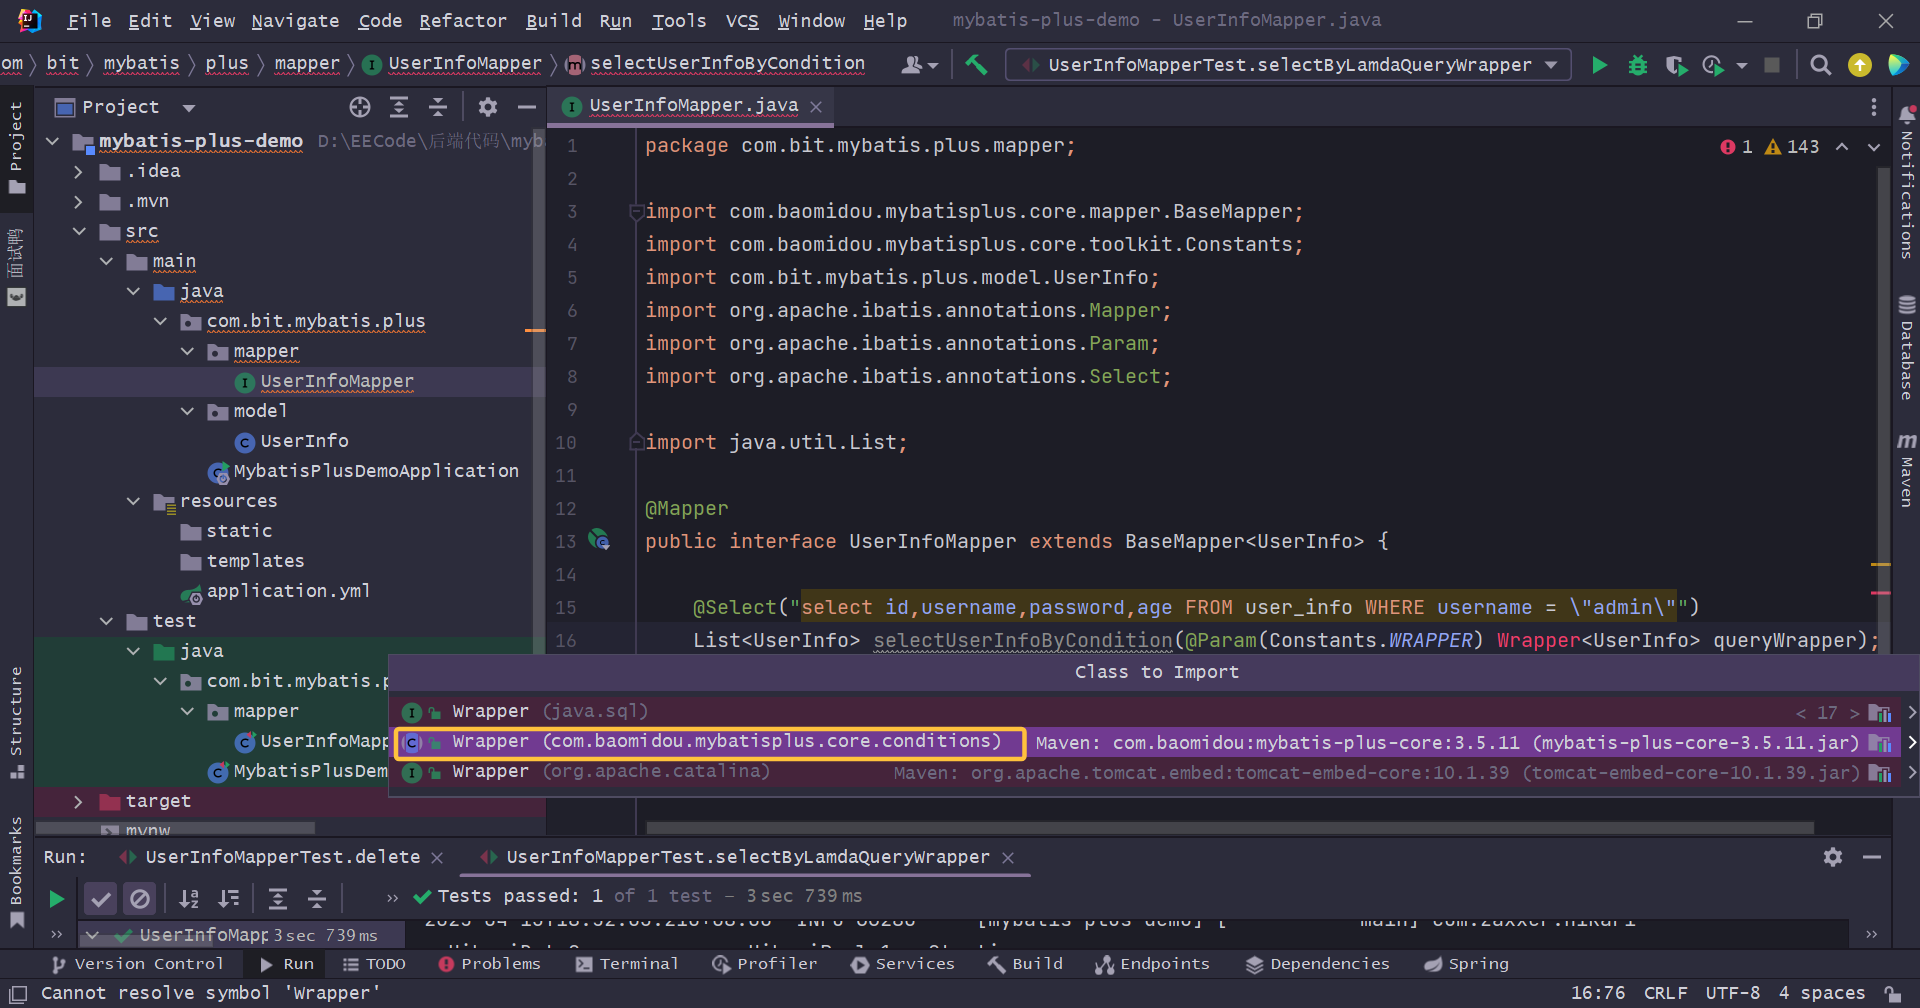Viewport: 1920px width, 1008px height.
Task: Hide the Project panel with minus icon
Action: [x=527, y=107]
